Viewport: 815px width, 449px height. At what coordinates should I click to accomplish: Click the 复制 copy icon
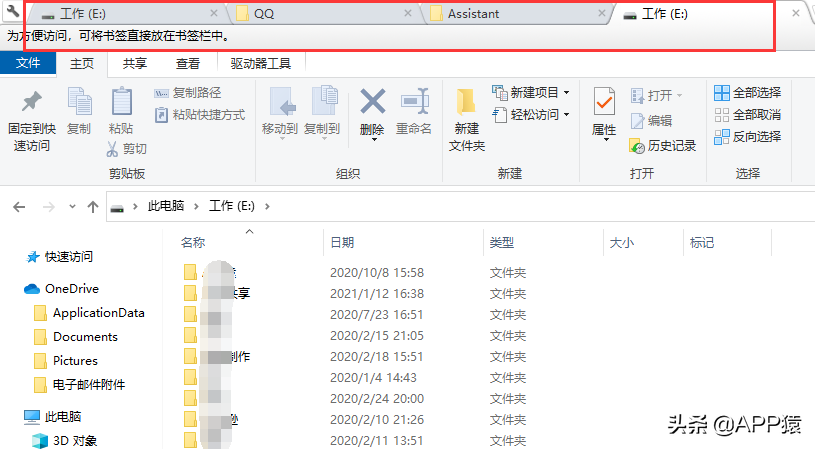pyautogui.click(x=80, y=101)
